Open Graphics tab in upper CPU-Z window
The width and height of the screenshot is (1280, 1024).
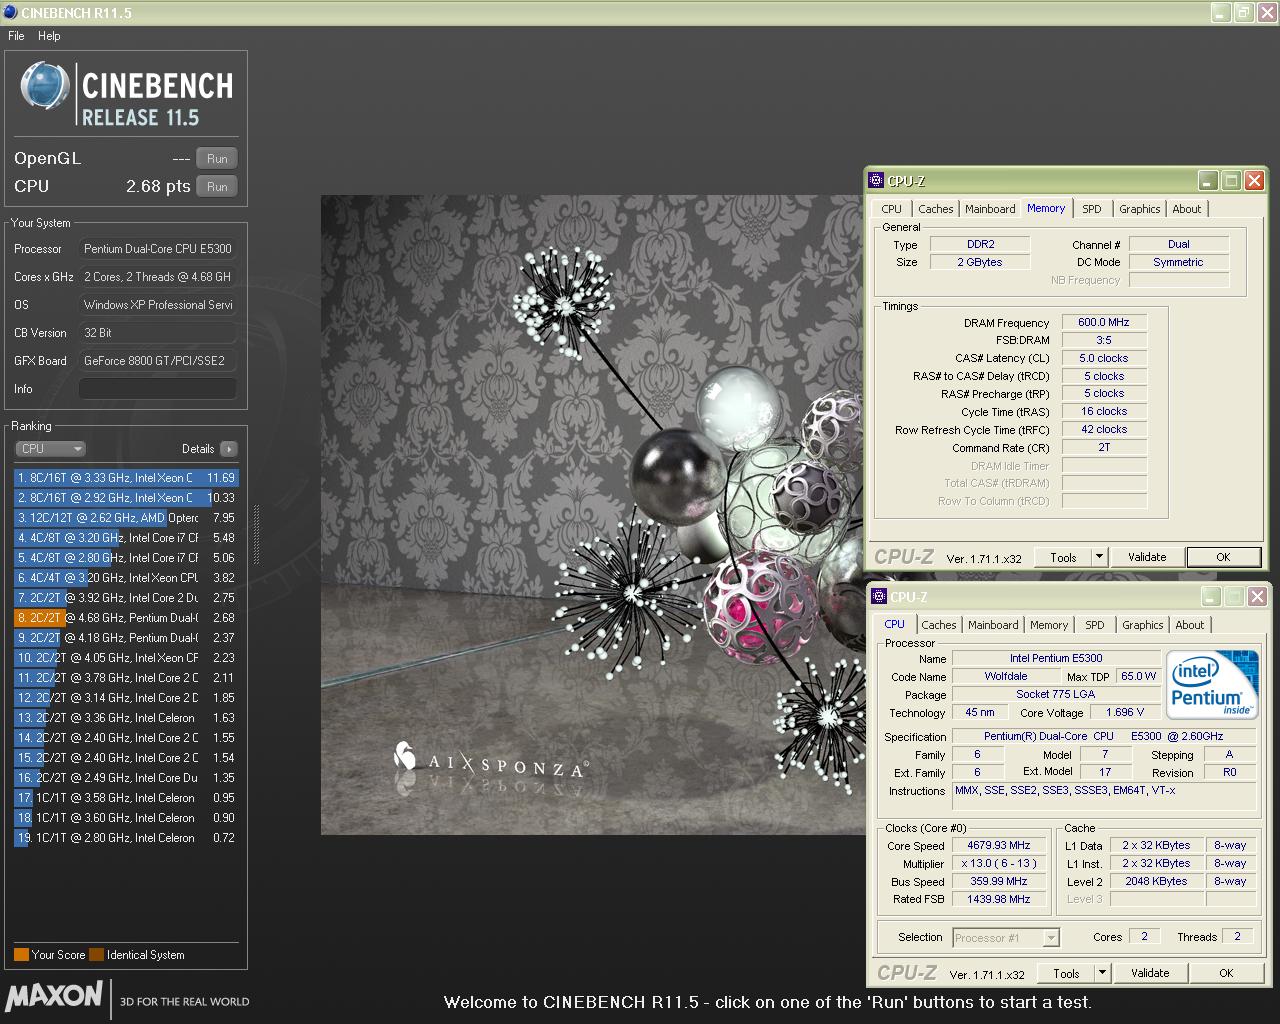tap(1140, 209)
